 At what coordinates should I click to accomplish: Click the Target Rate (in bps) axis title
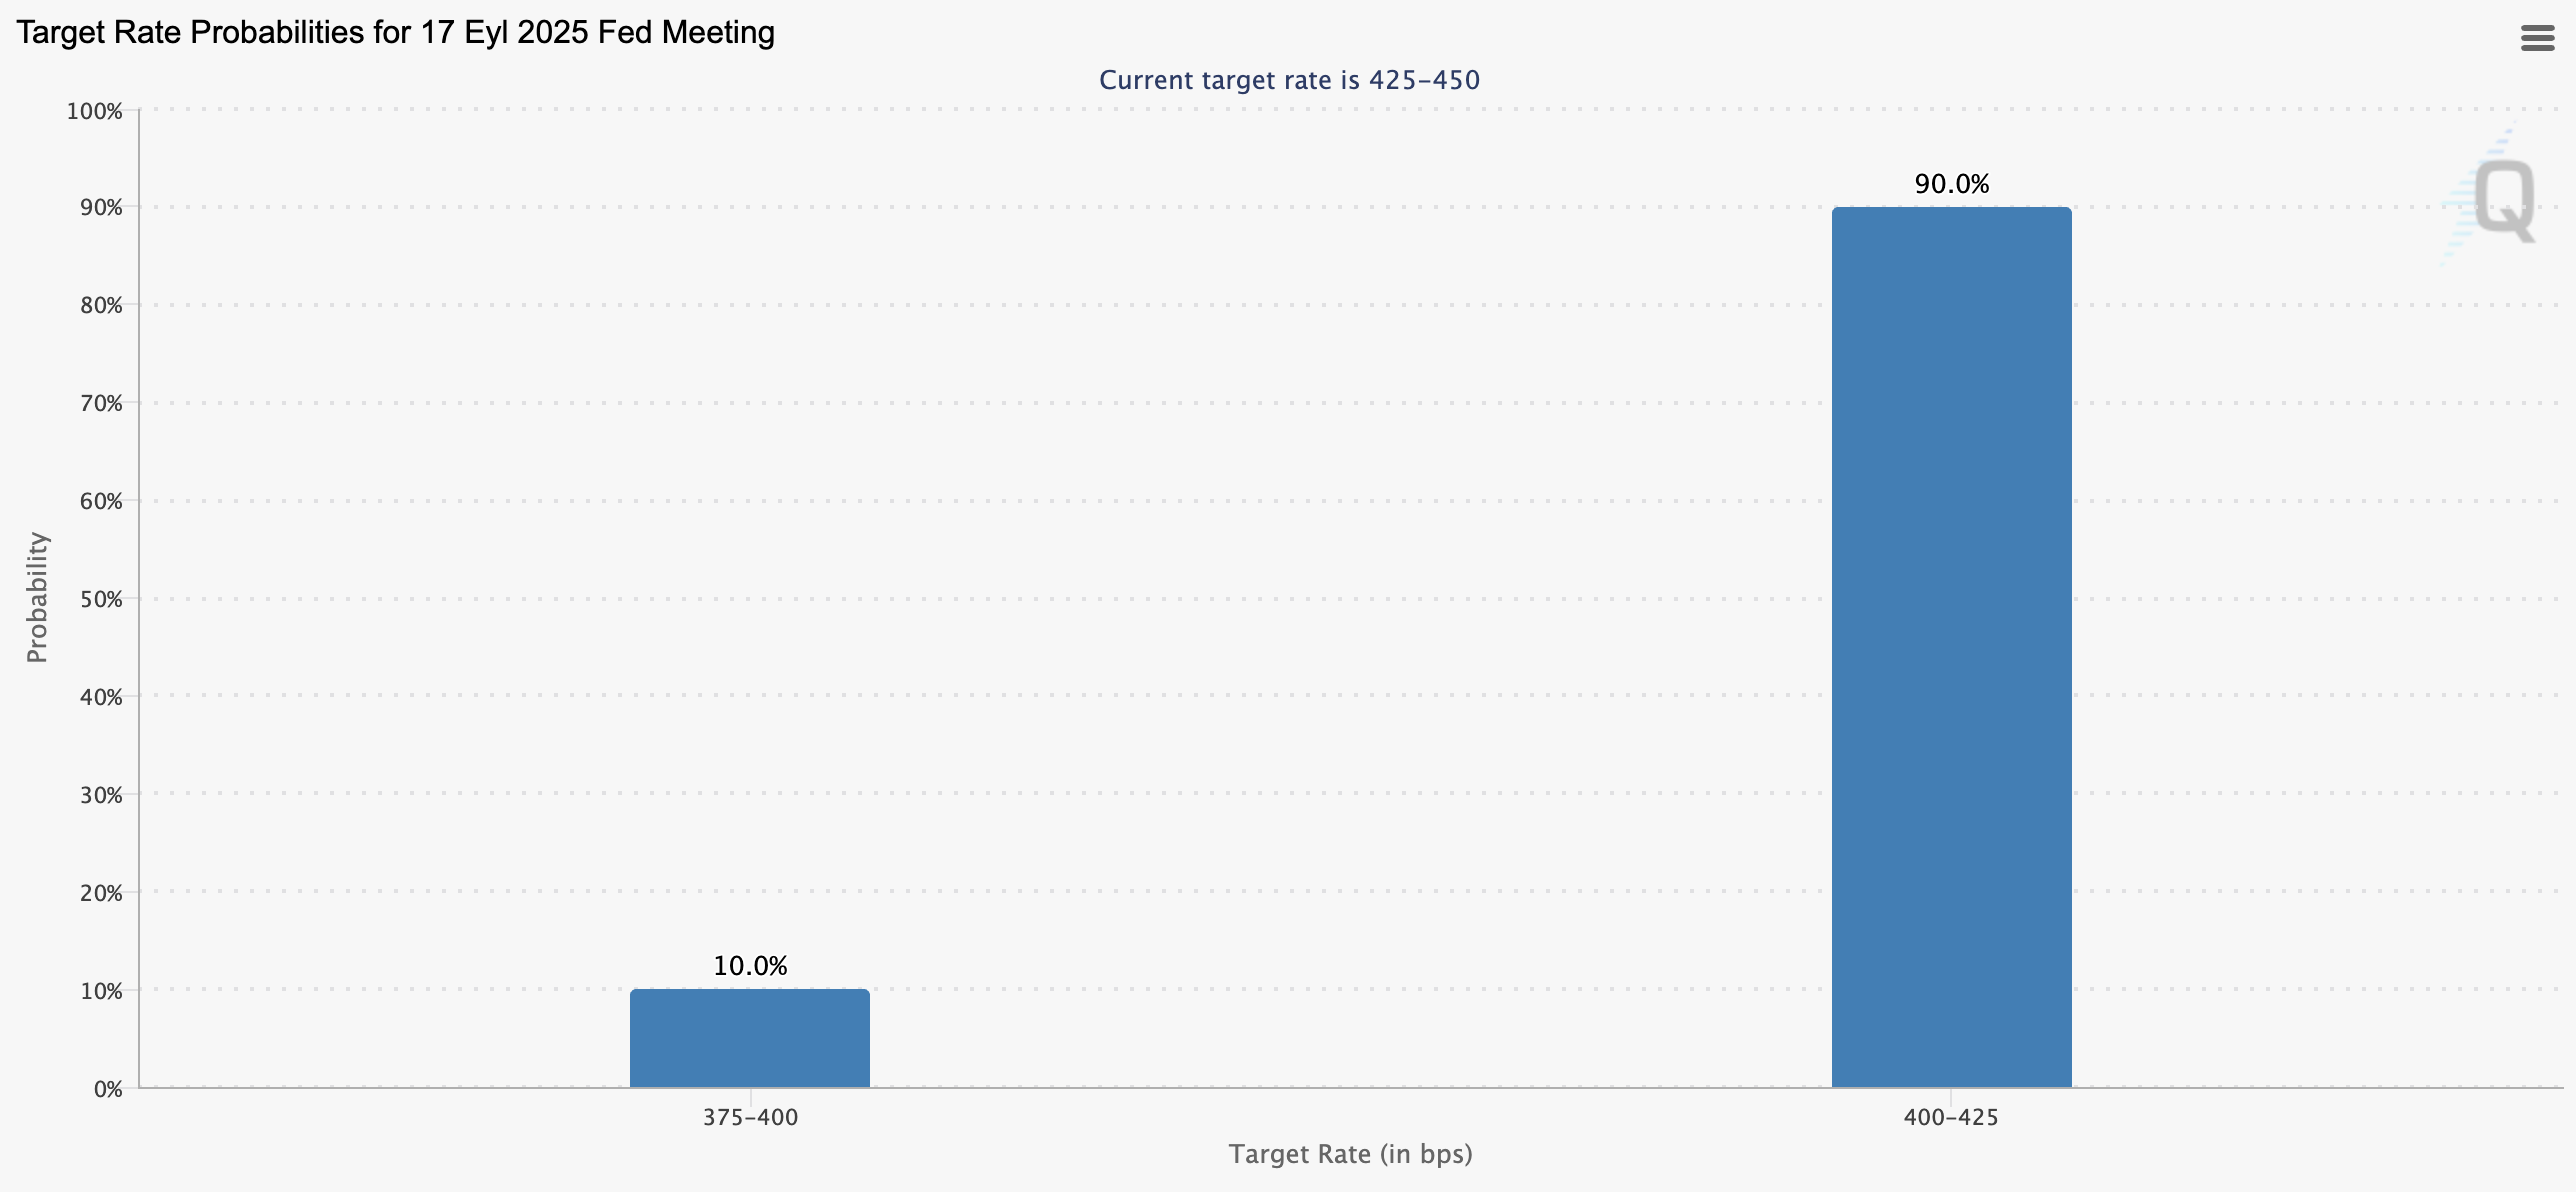[x=1350, y=1154]
